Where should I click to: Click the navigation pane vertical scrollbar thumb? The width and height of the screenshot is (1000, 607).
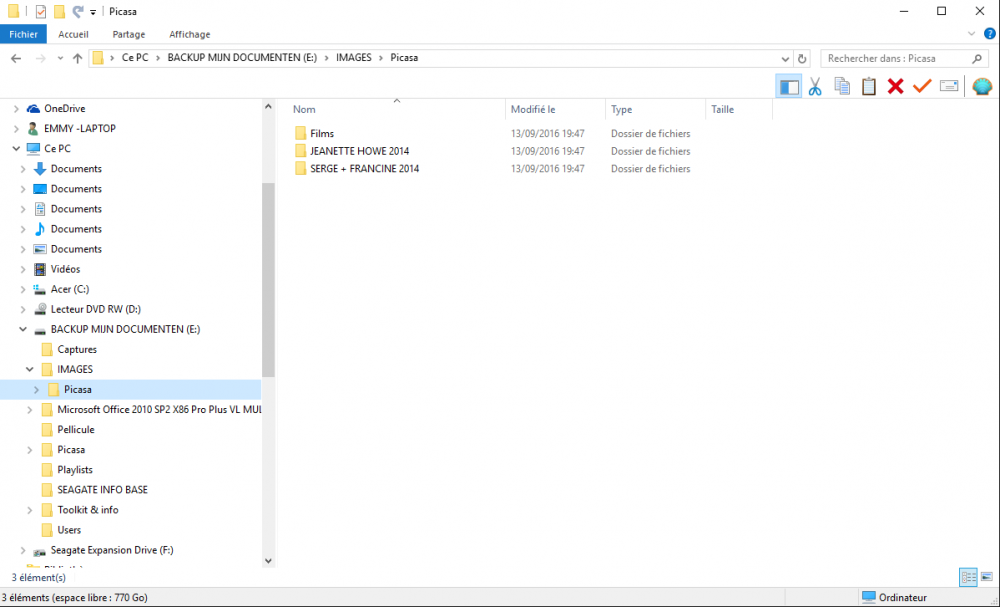coord(268,279)
